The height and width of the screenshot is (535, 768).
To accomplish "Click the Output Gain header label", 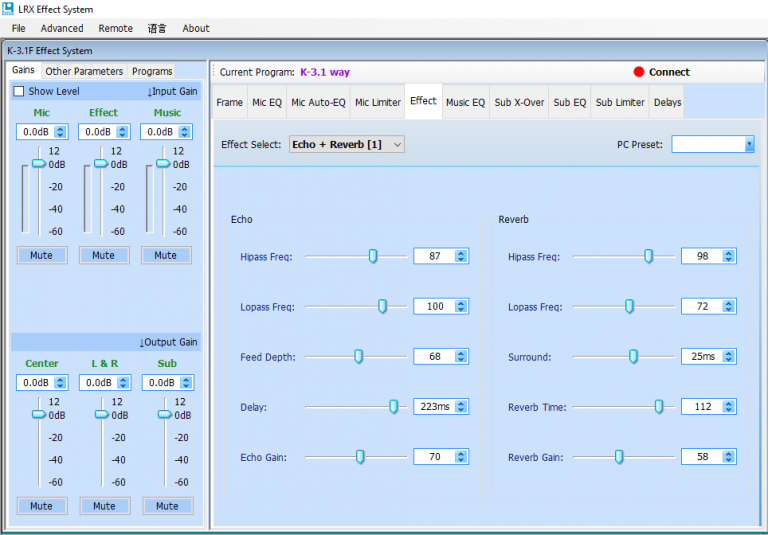I will (168, 342).
